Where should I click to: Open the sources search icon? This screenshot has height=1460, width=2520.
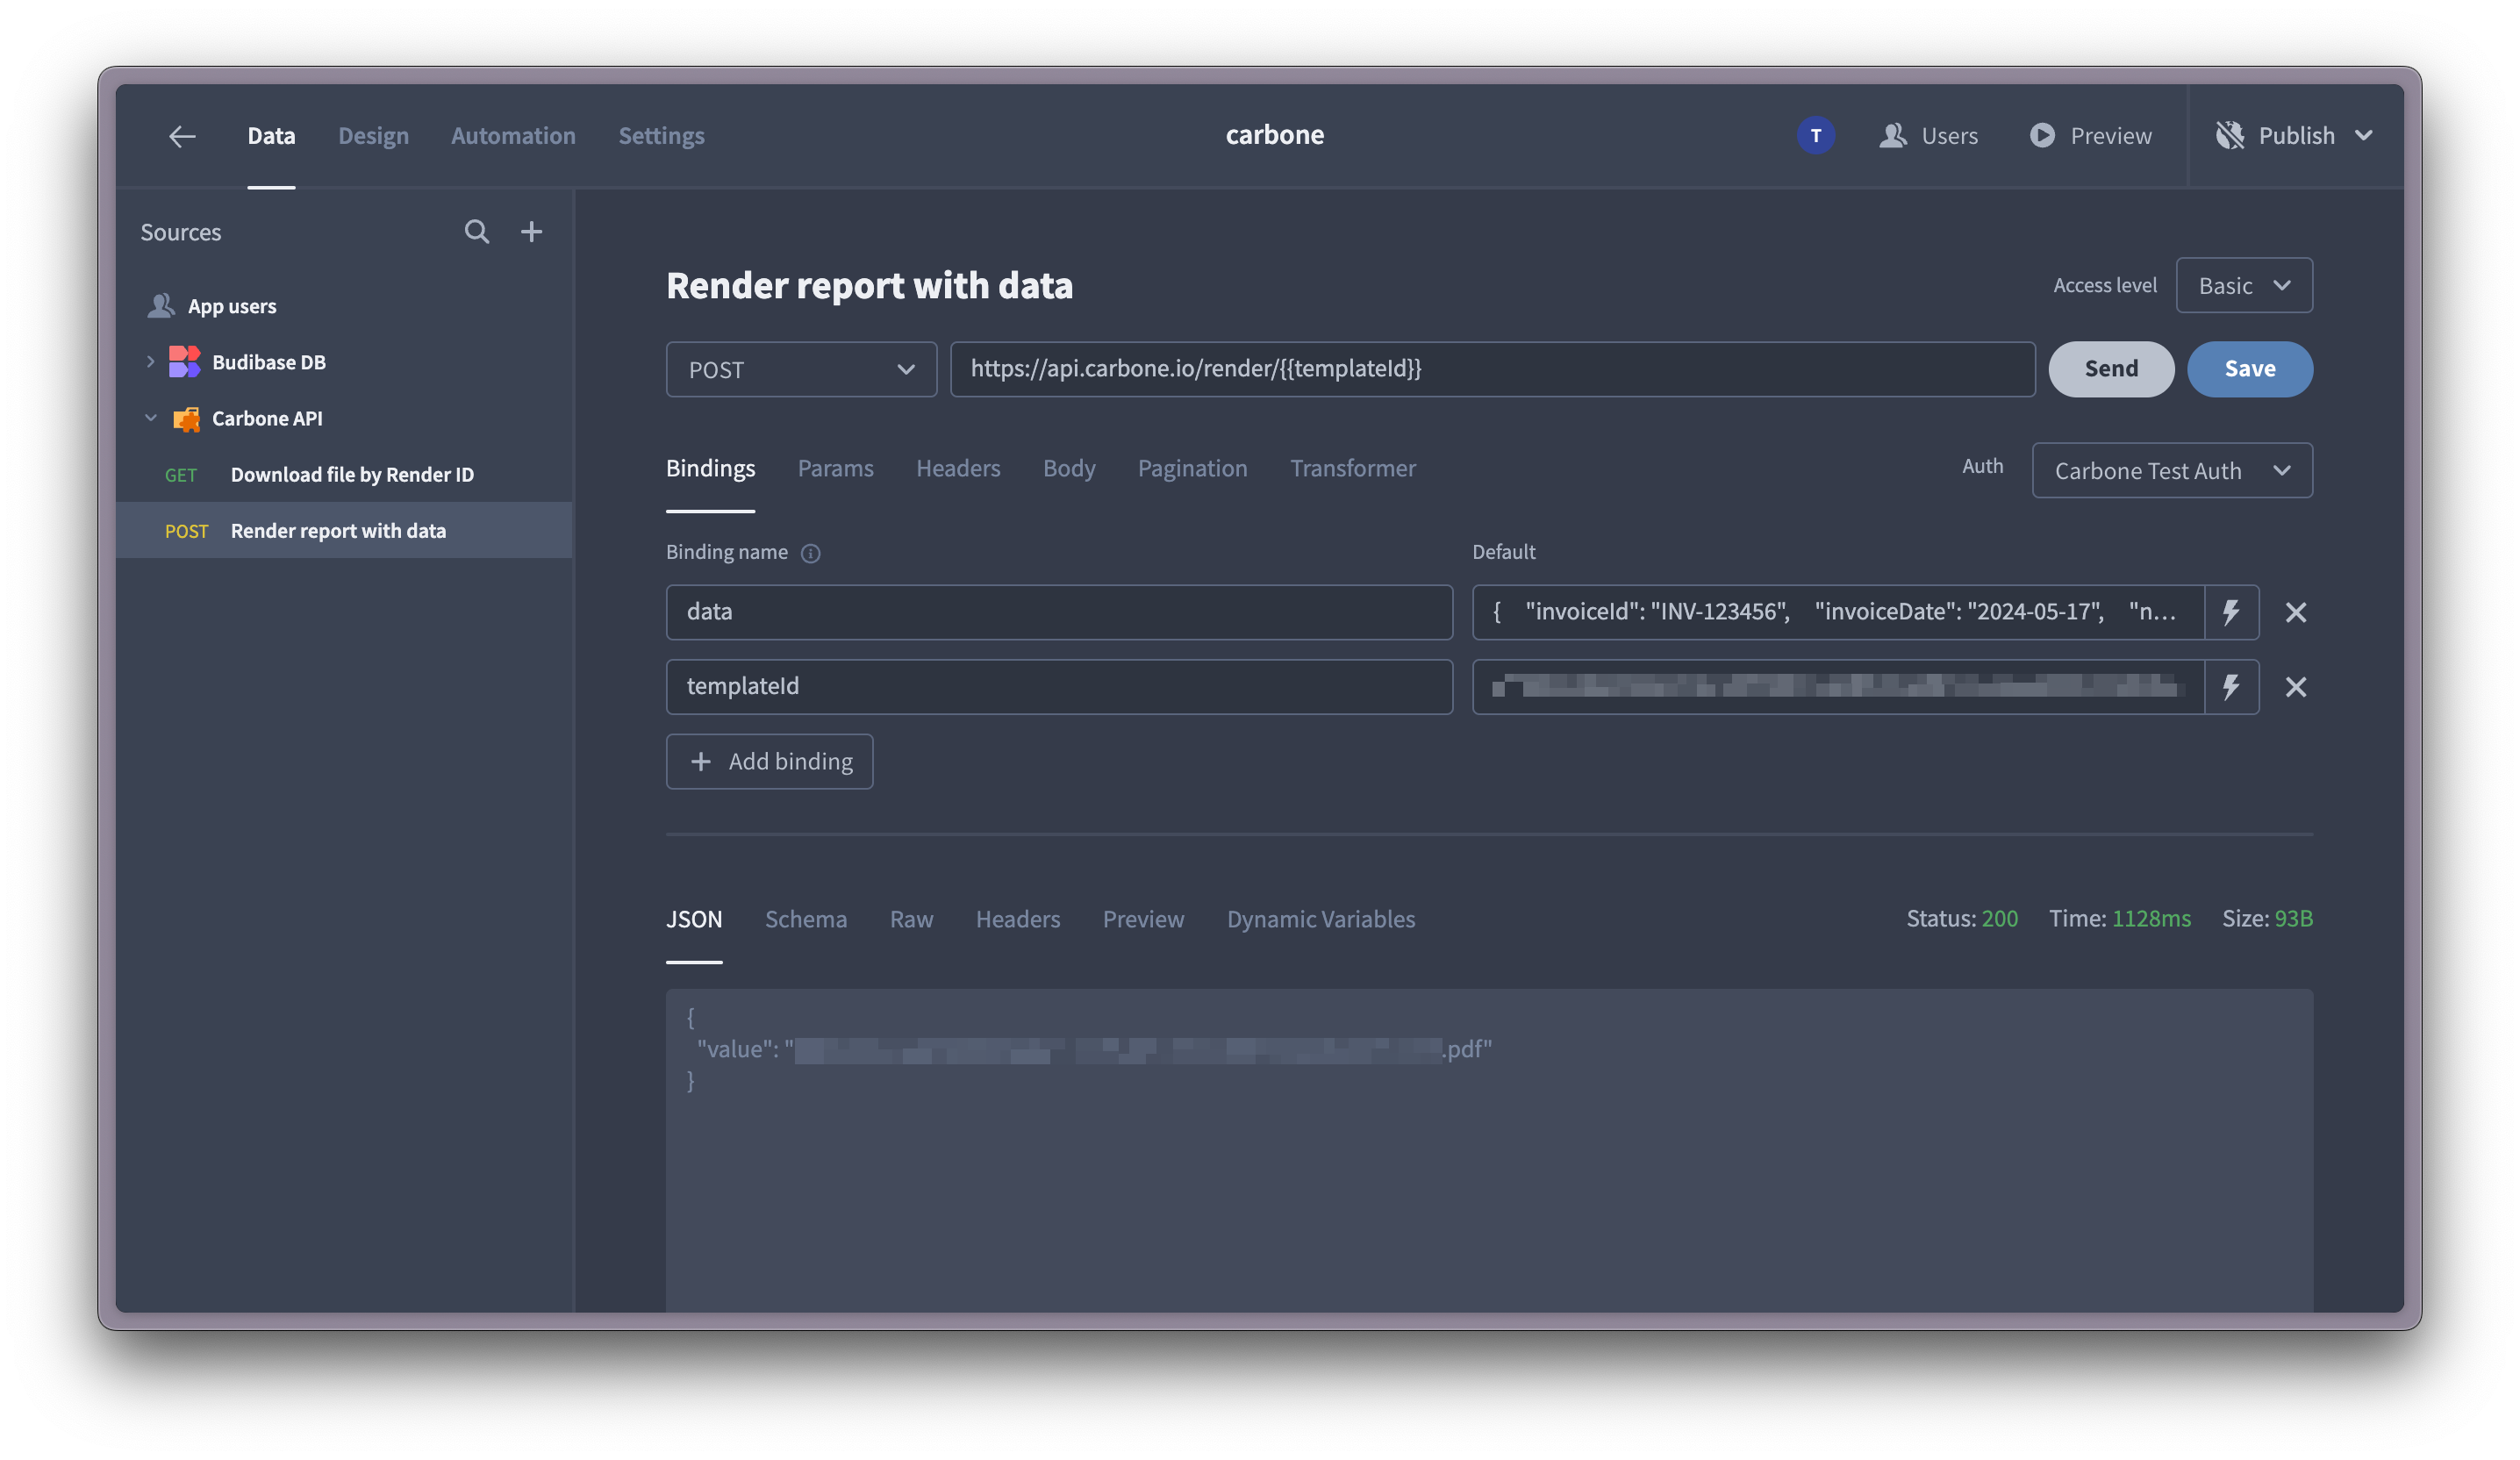point(477,232)
